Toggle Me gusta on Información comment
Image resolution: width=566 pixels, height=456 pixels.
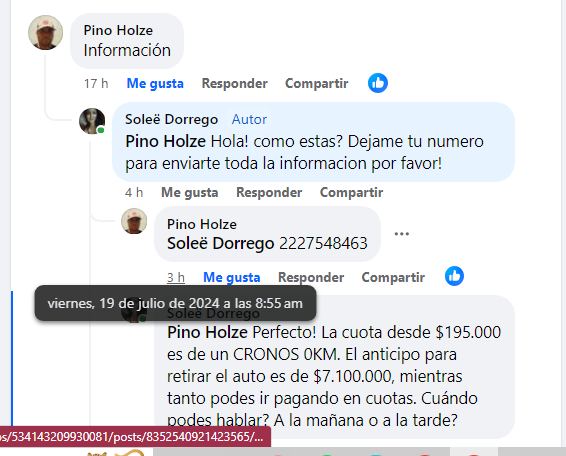coord(155,83)
